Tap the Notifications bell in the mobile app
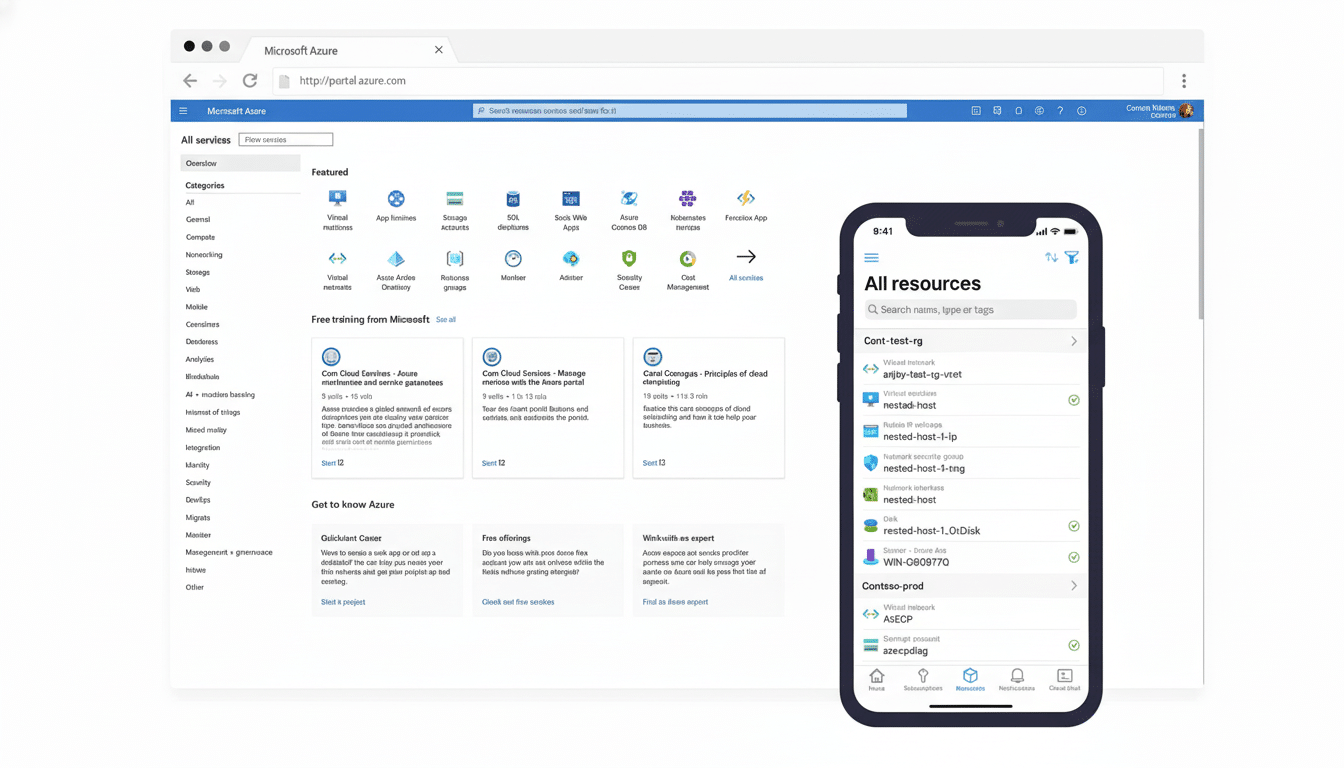Screen dimensions: 1344x768 click(x=1016, y=678)
